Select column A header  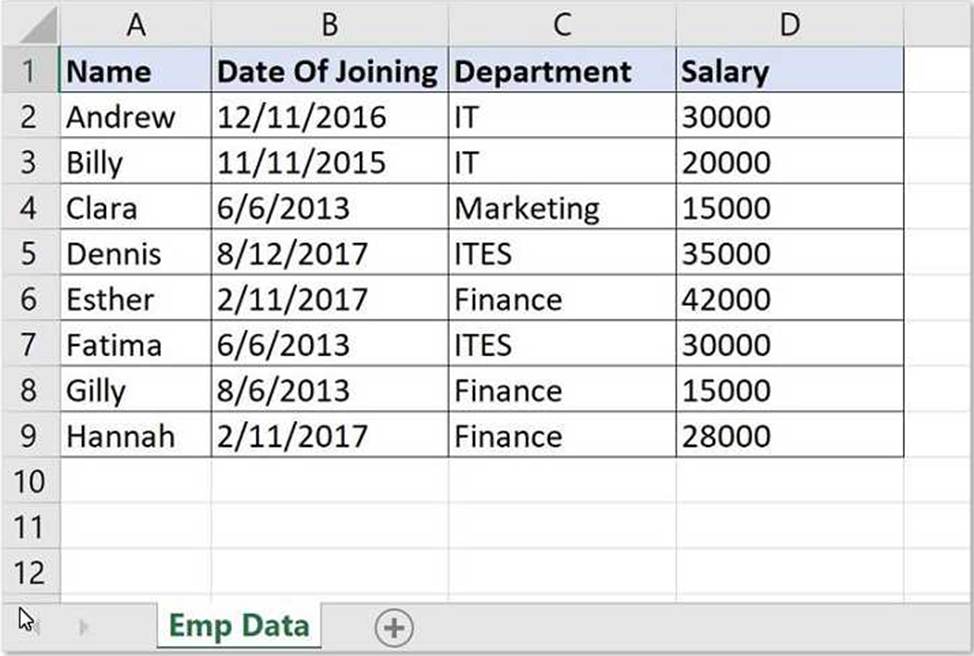point(136,25)
